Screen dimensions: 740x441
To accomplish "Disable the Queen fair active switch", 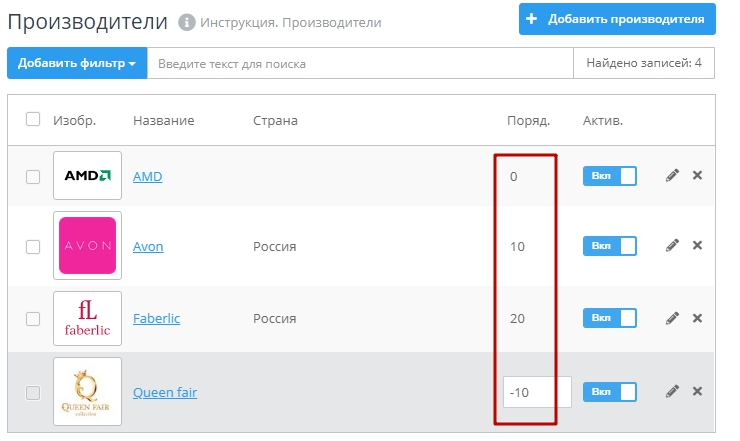I will tap(610, 392).
